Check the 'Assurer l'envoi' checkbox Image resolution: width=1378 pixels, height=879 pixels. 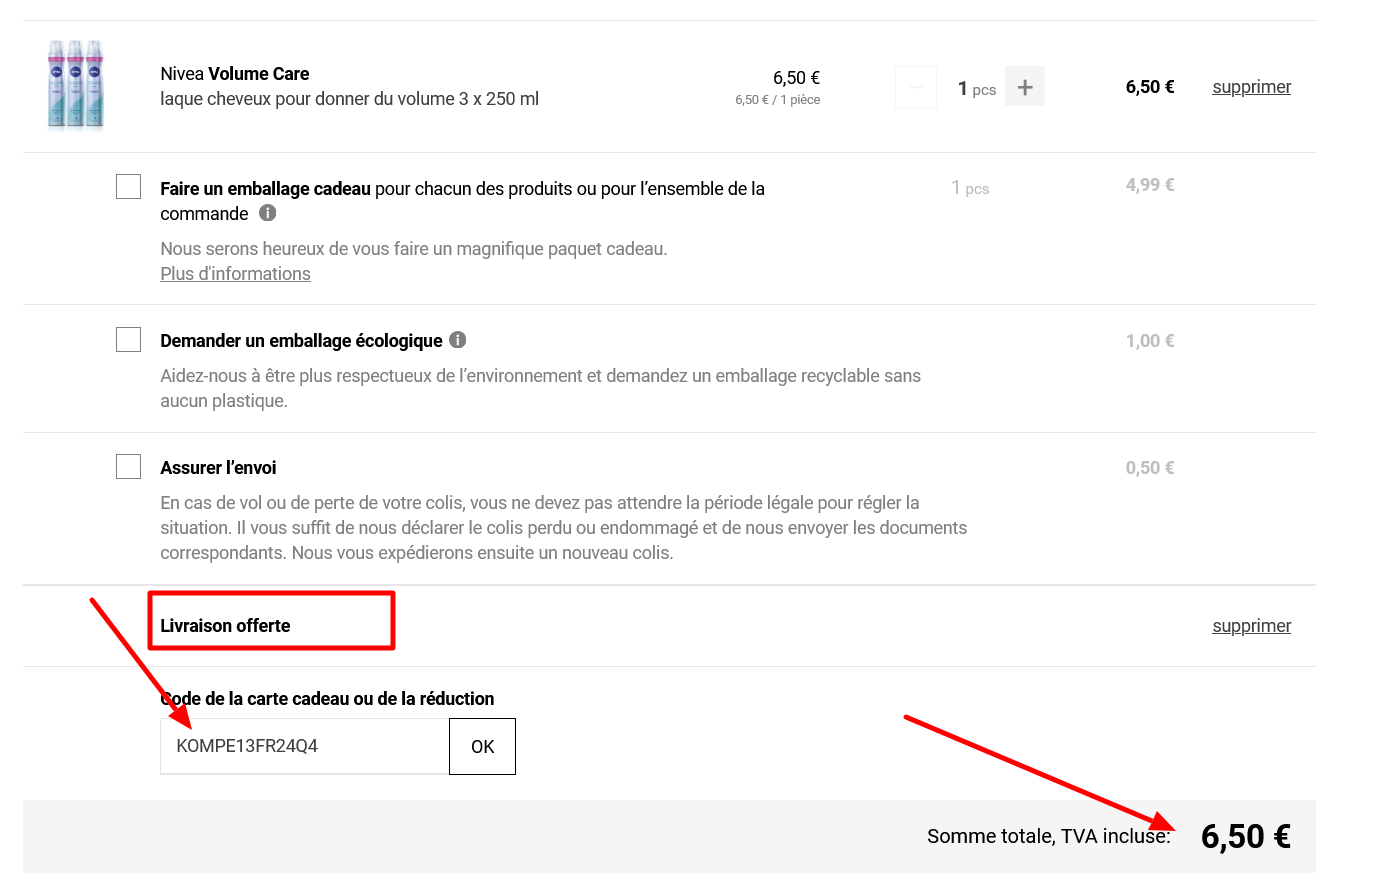128,467
